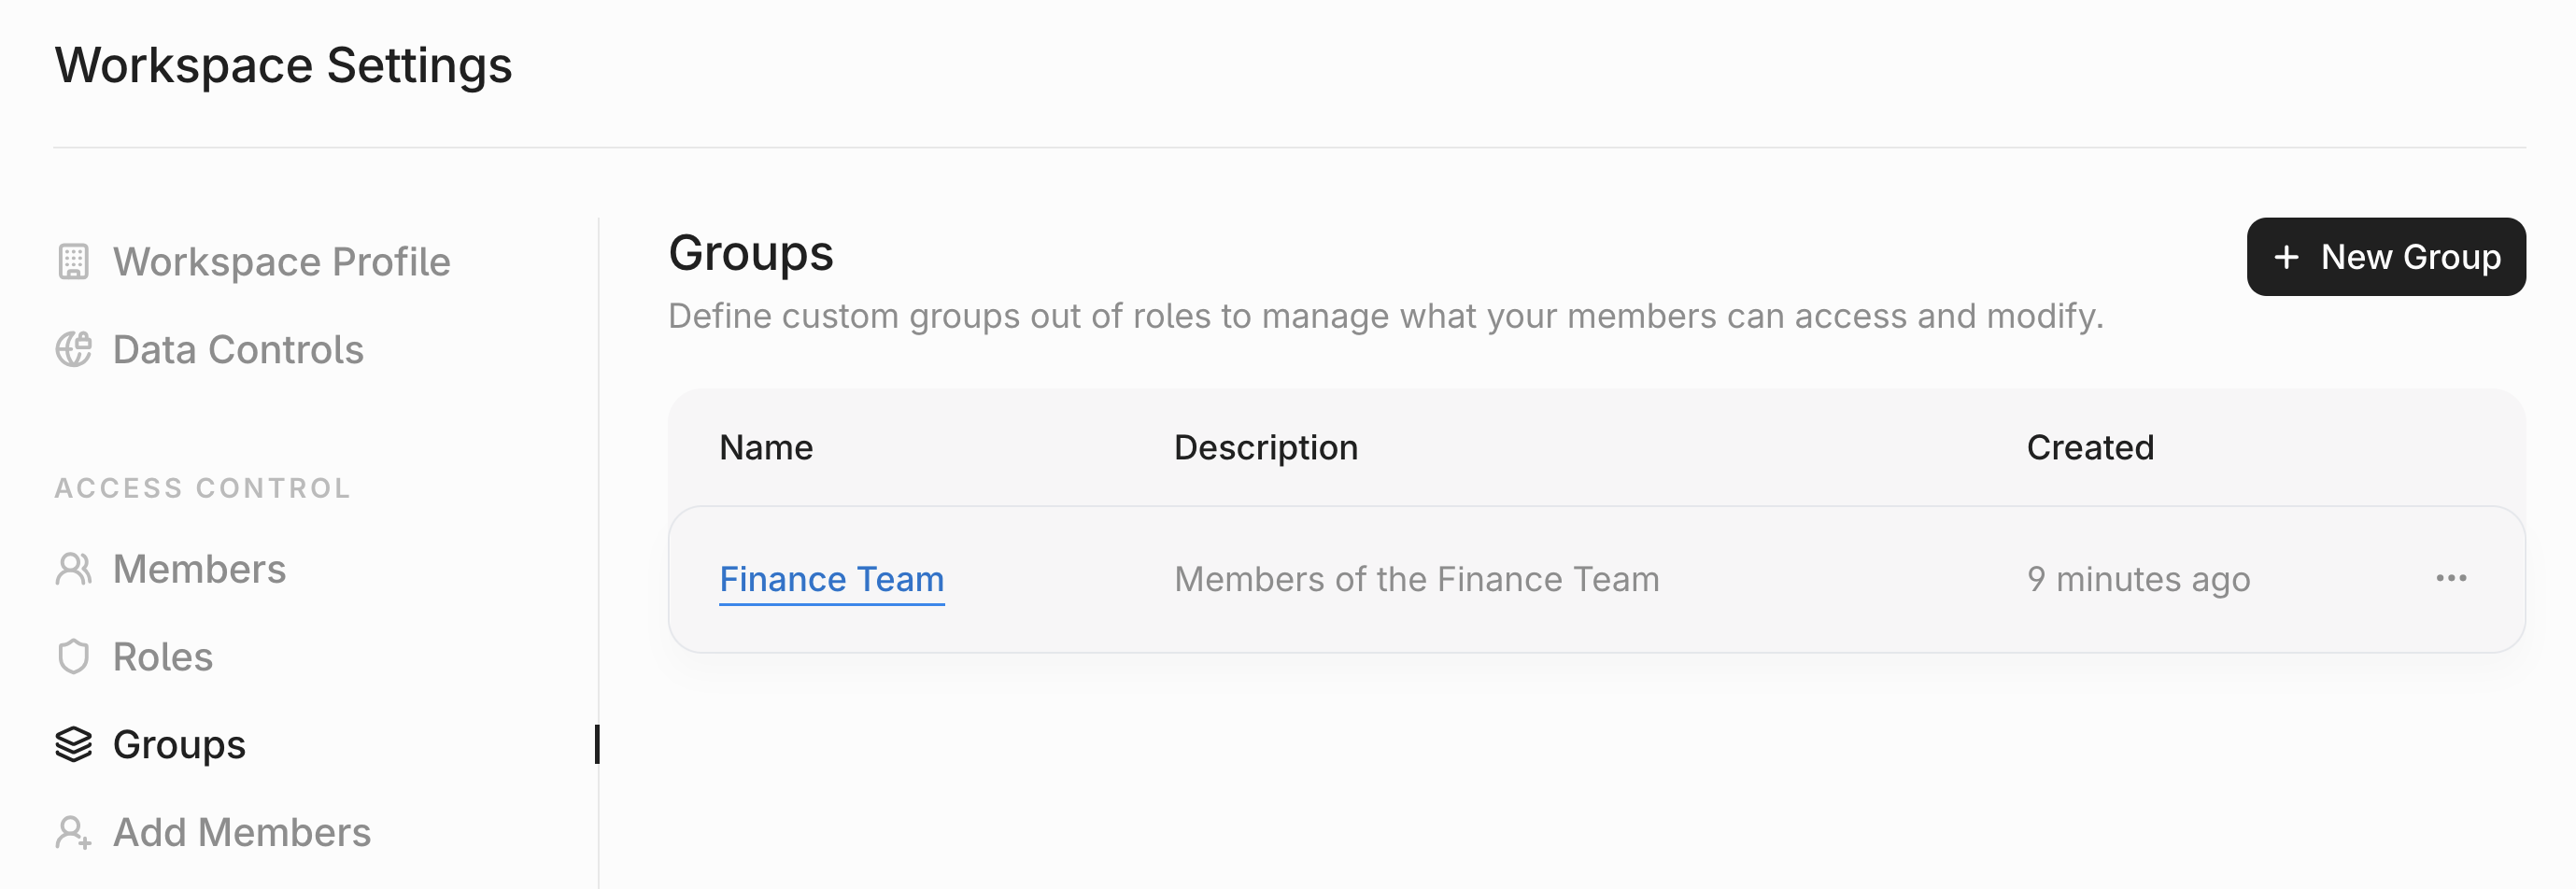This screenshot has height=889, width=2576.
Task: Click the Add Members person-plus icon
Action: pyautogui.click(x=73, y=832)
